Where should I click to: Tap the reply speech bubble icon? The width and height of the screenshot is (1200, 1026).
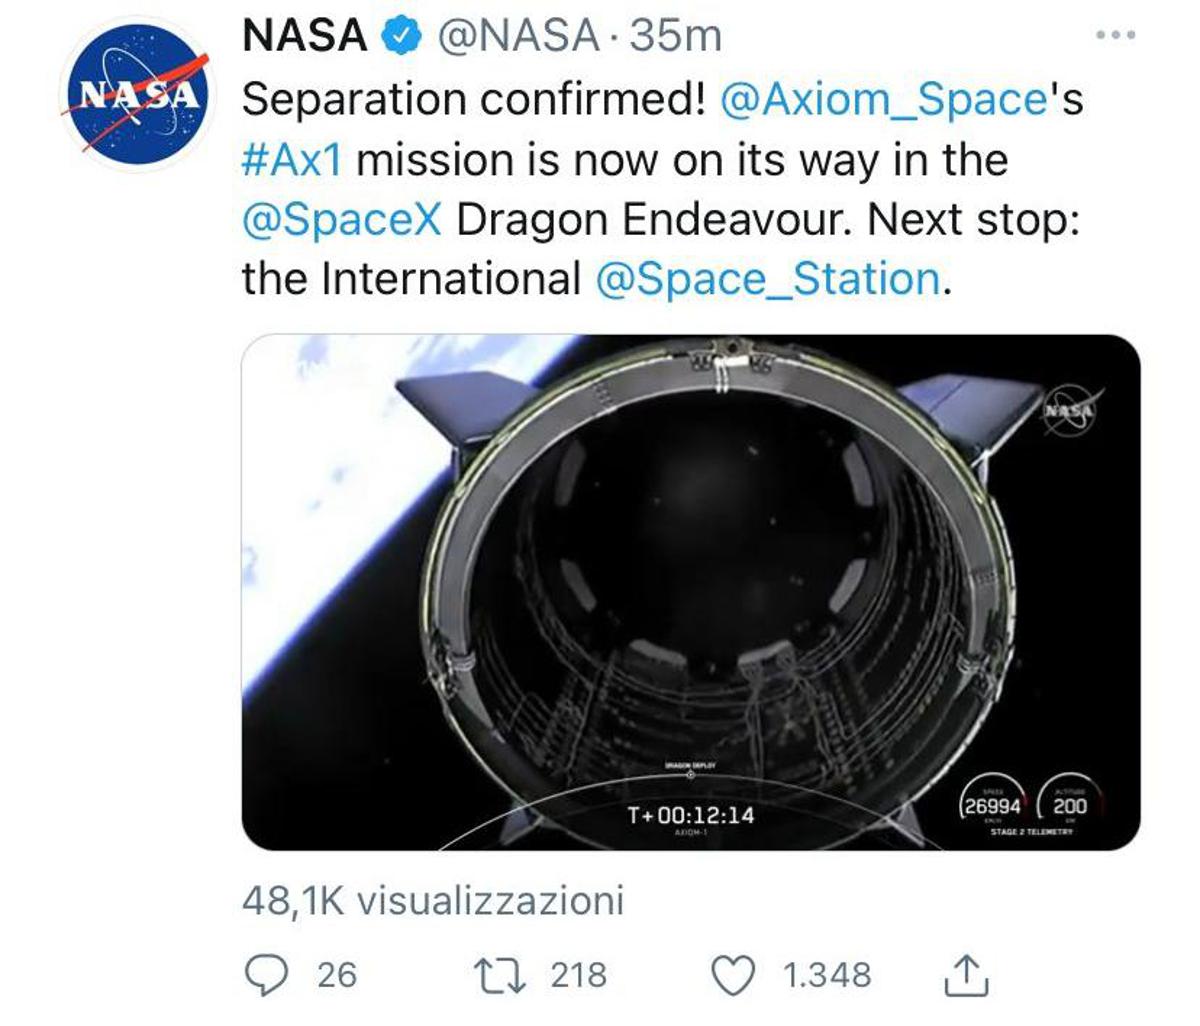266,975
